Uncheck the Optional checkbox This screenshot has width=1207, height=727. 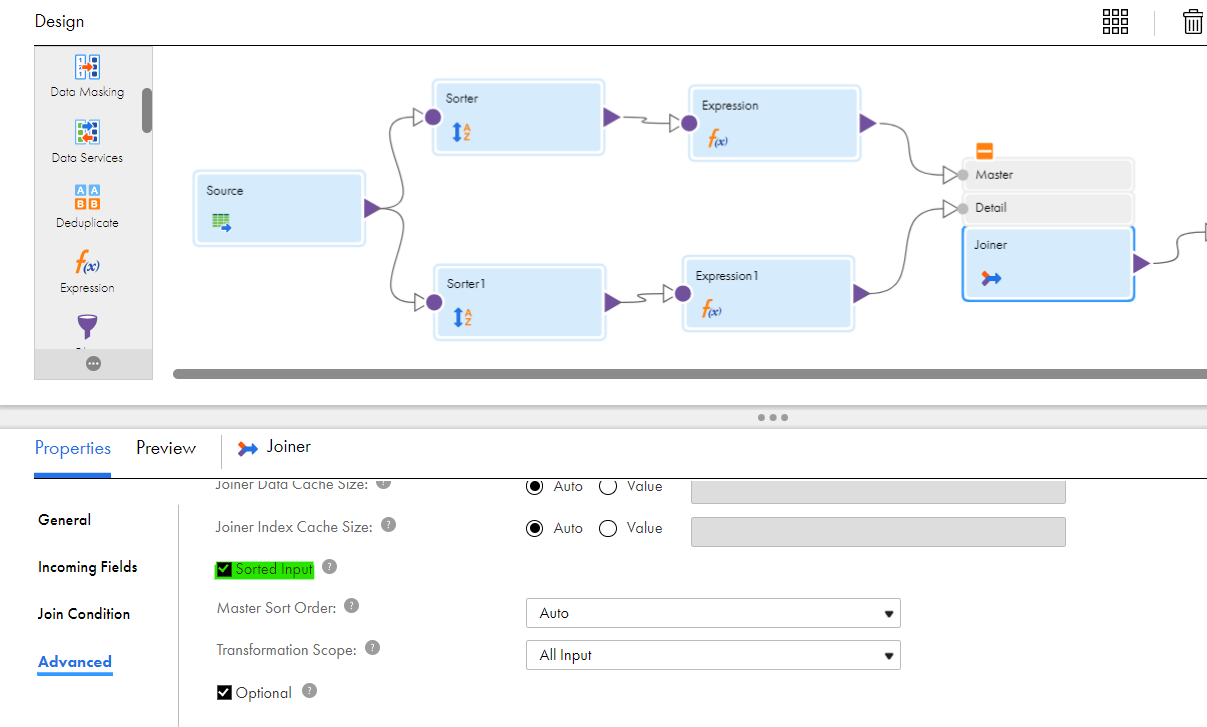tap(224, 692)
